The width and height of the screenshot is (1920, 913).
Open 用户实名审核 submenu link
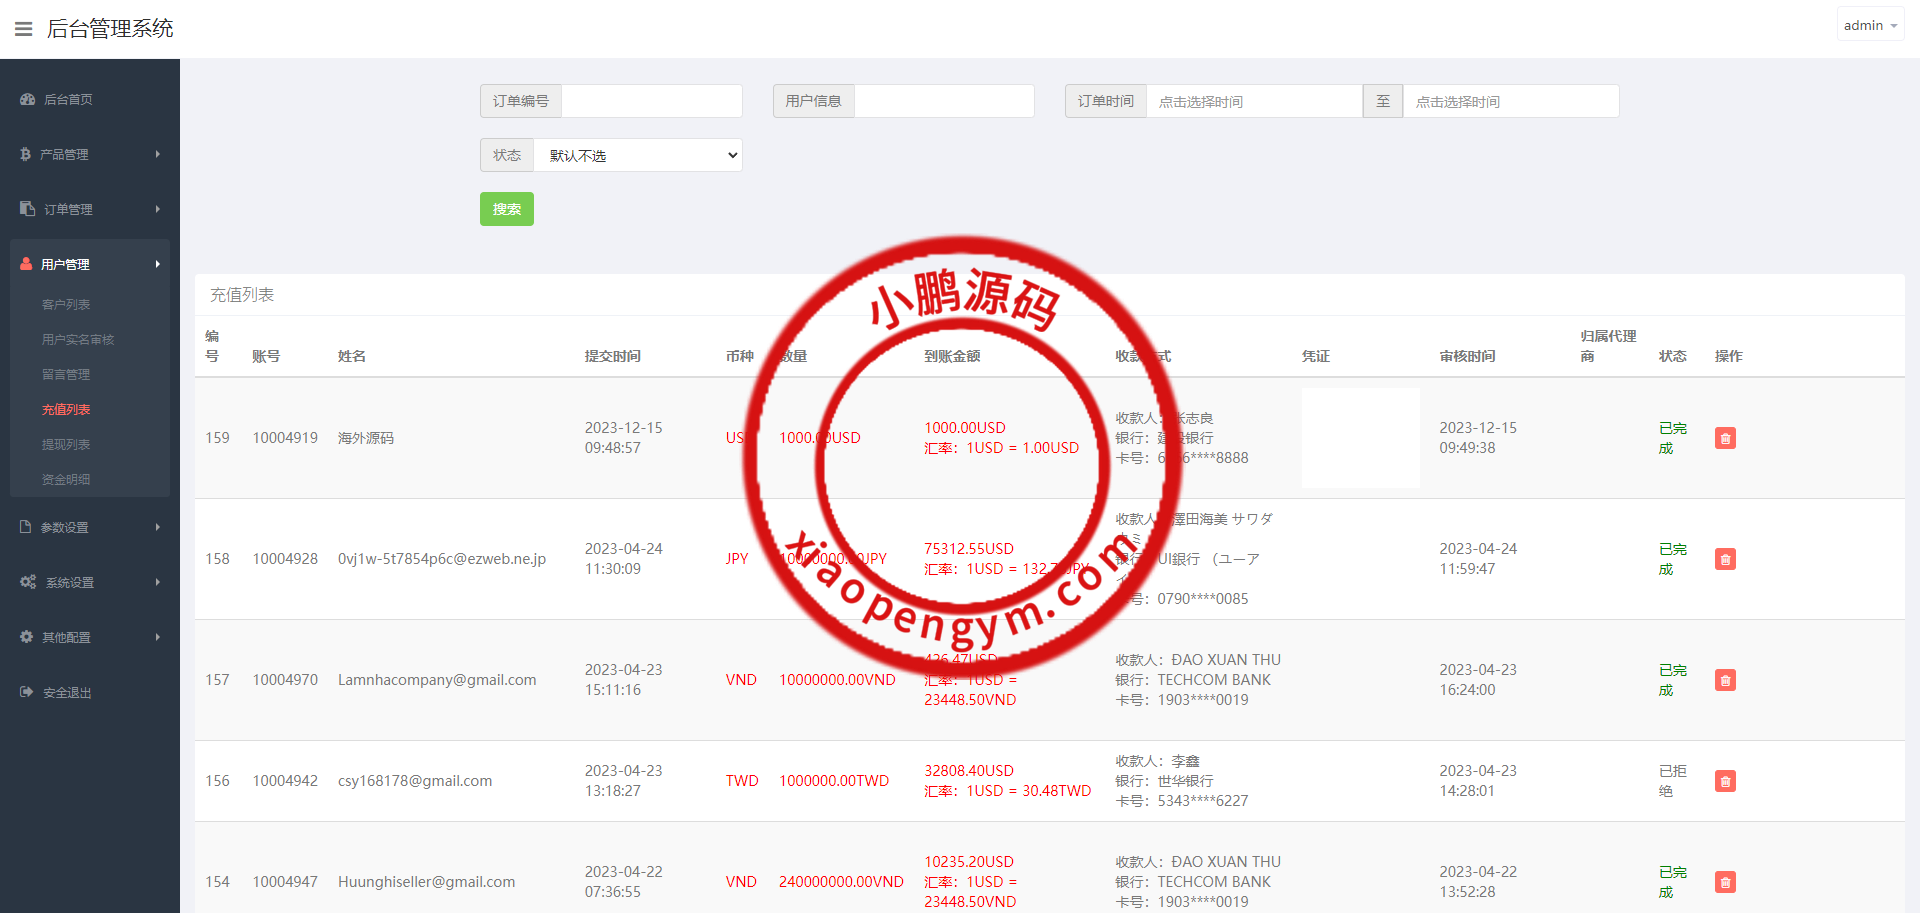tap(78, 340)
